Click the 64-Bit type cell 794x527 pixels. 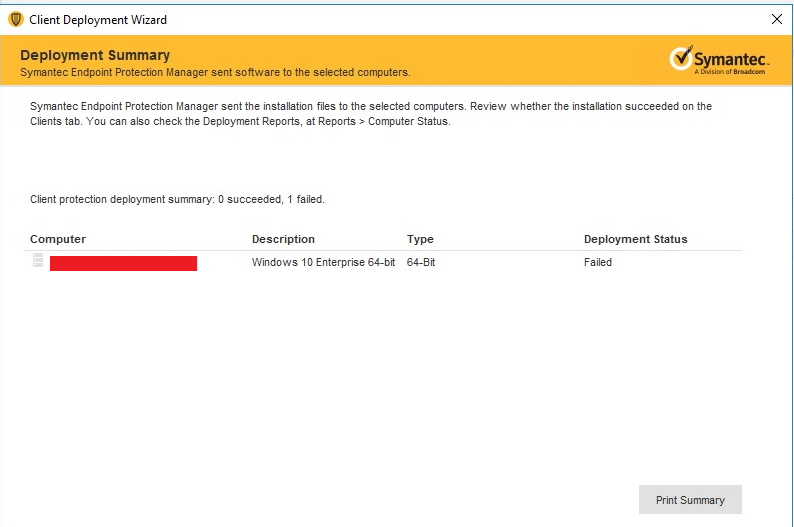(x=421, y=262)
